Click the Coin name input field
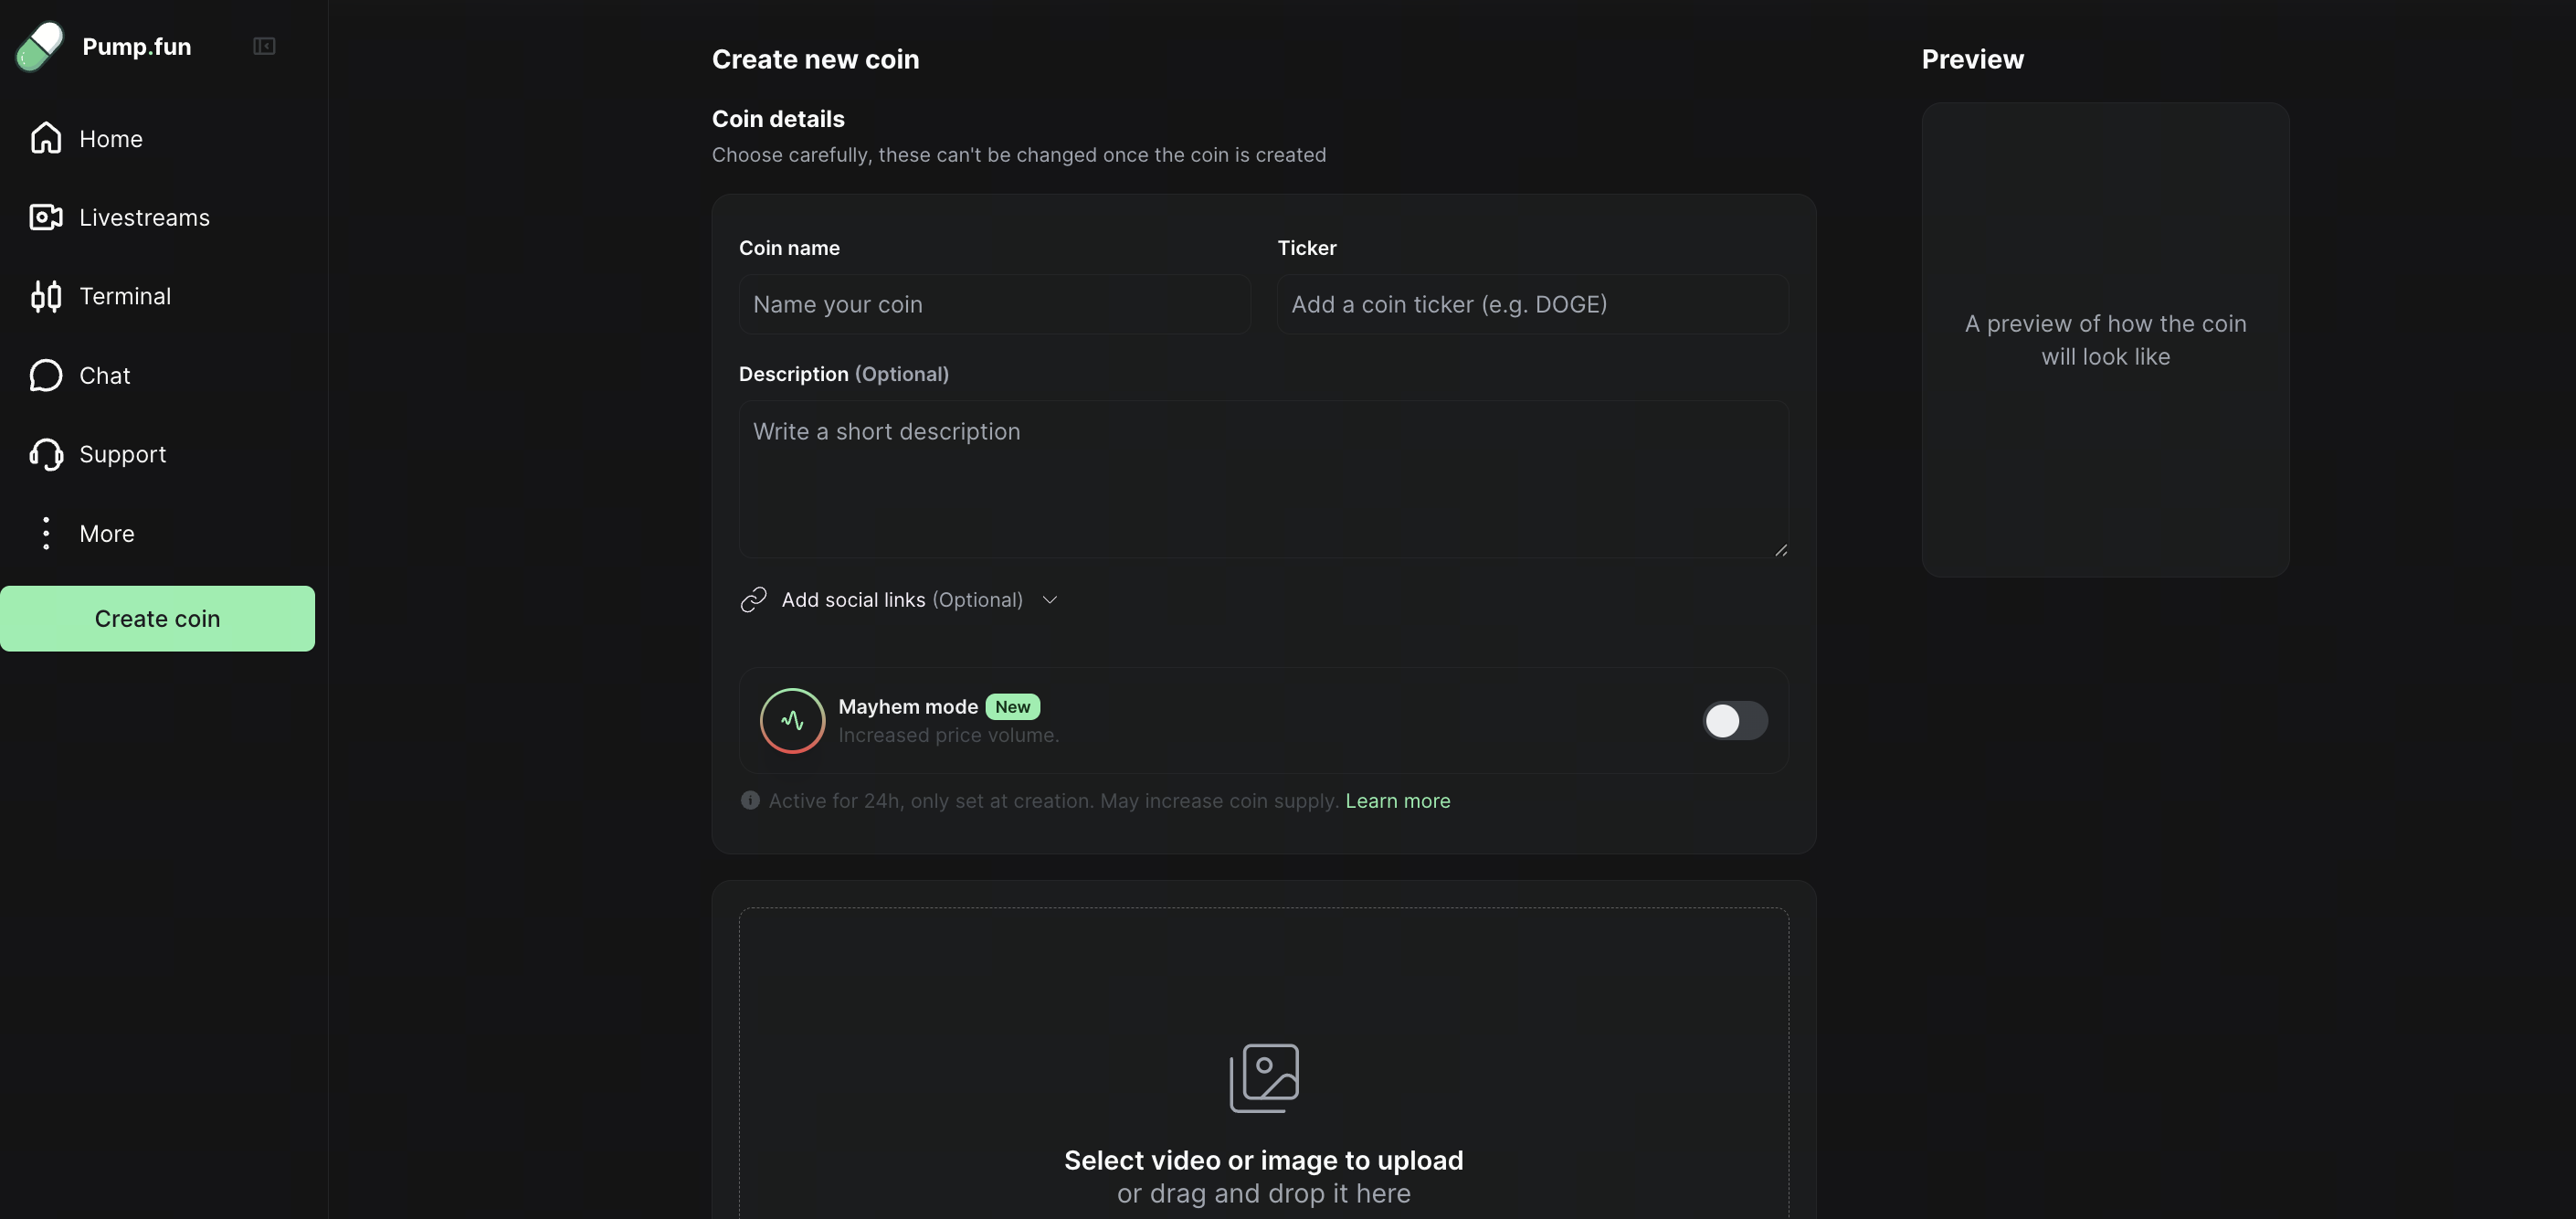Viewport: 2576px width, 1219px height. pos(994,304)
